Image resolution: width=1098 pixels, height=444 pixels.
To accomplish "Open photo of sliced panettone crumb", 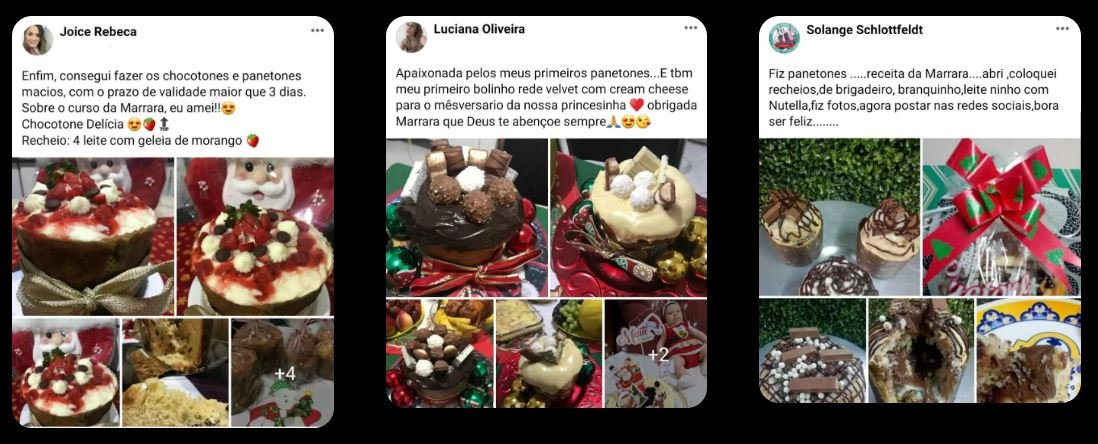I will click(175, 373).
